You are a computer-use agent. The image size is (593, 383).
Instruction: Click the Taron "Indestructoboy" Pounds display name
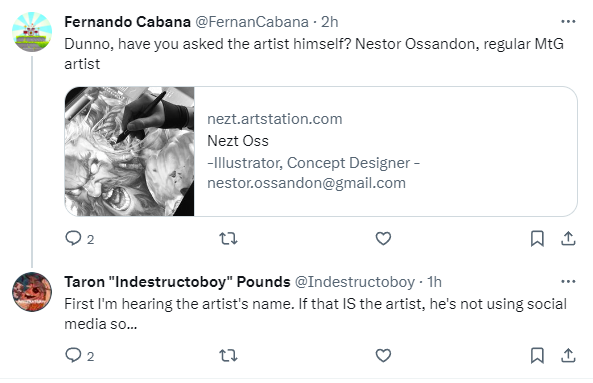click(177, 282)
